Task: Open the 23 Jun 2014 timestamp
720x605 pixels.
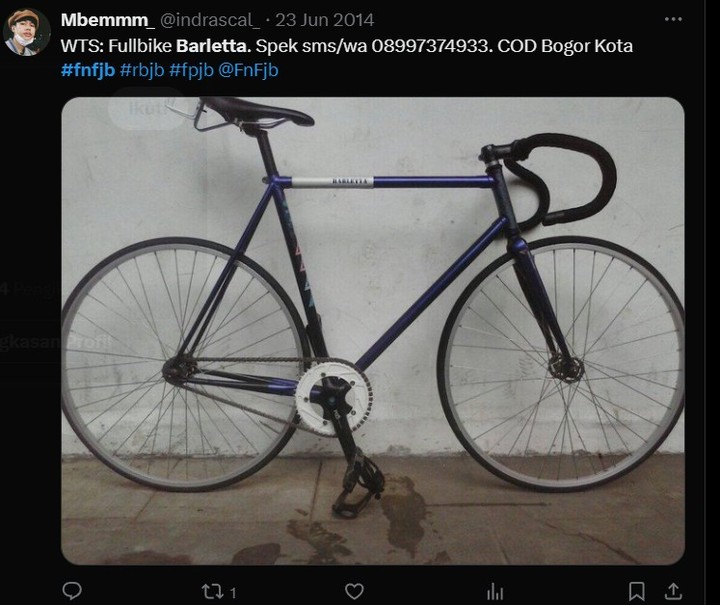Action: (x=324, y=20)
